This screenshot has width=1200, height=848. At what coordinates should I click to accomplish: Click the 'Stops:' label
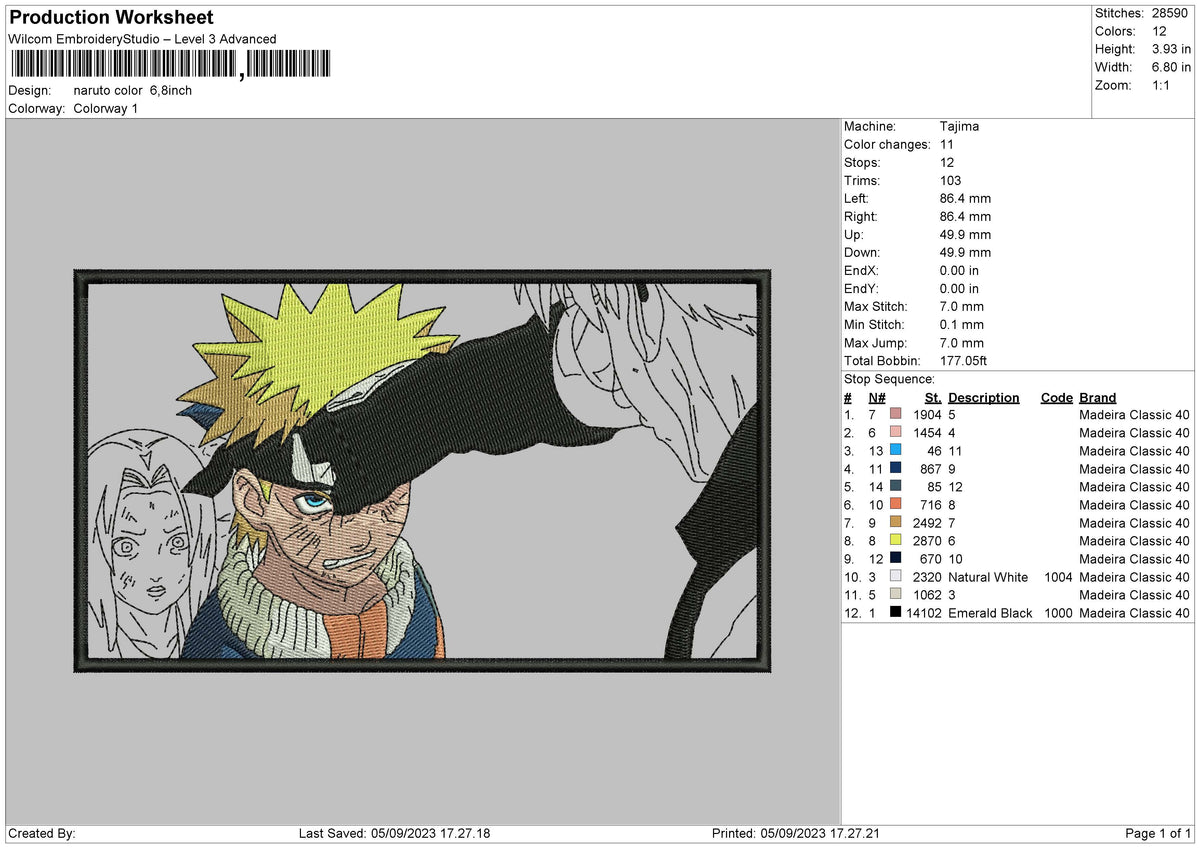pos(862,163)
